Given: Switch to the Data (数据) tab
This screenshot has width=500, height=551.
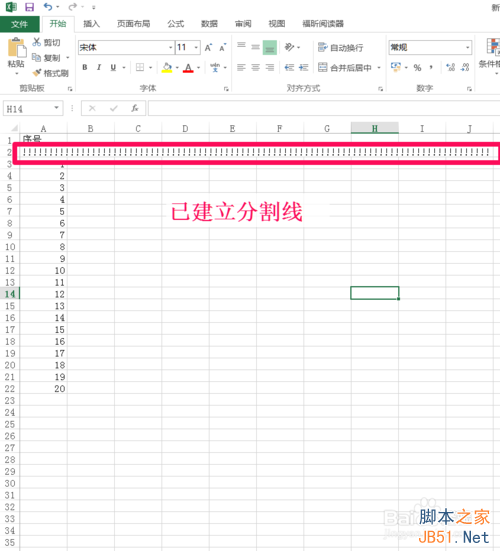Looking at the screenshot, I should pyautogui.click(x=209, y=24).
